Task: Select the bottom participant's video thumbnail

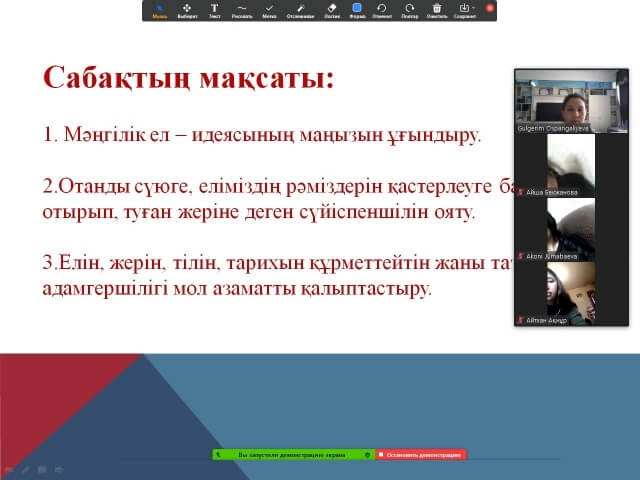Action: 571,293
